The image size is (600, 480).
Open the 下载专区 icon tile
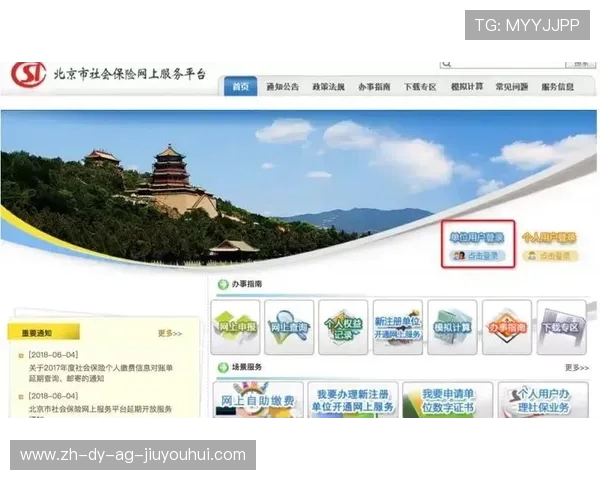tap(561, 327)
